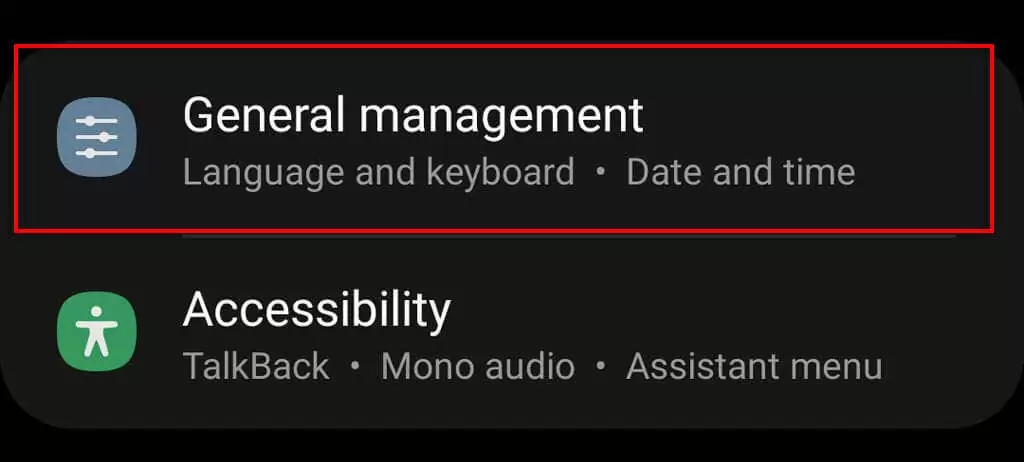
Task: Click the dot between keyboard and Date
Action: tap(600, 172)
